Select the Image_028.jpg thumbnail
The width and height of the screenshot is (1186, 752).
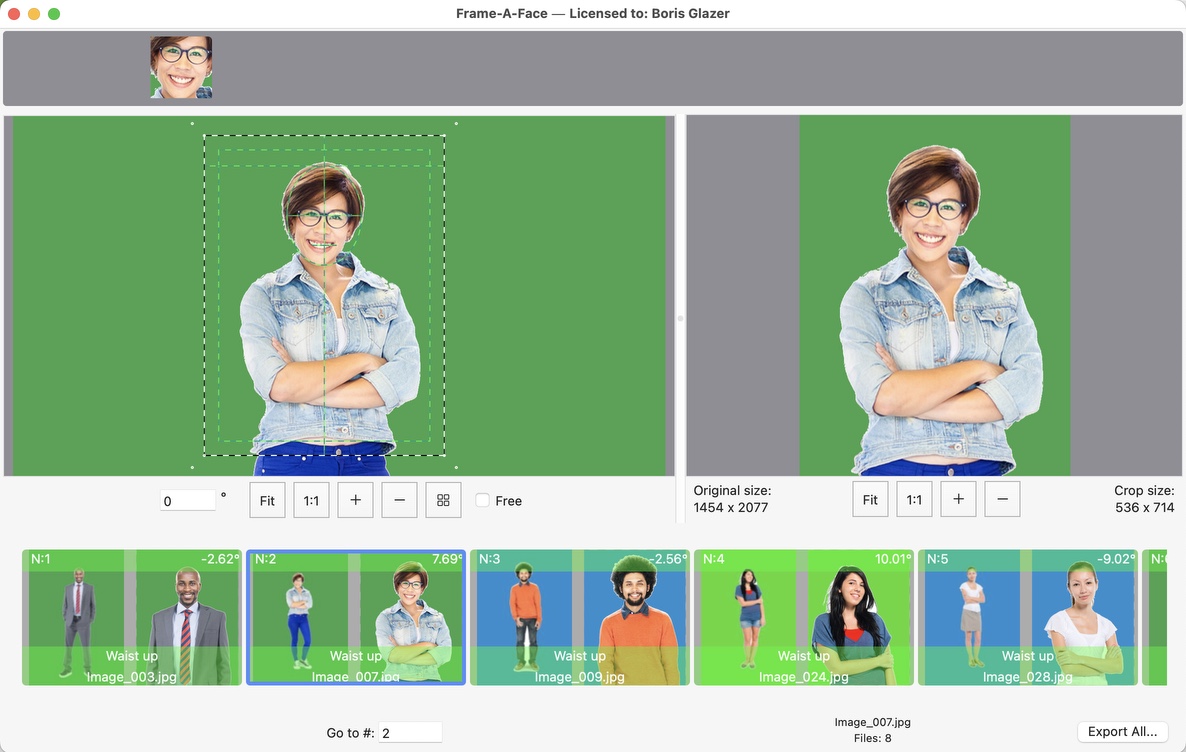coord(1026,617)
